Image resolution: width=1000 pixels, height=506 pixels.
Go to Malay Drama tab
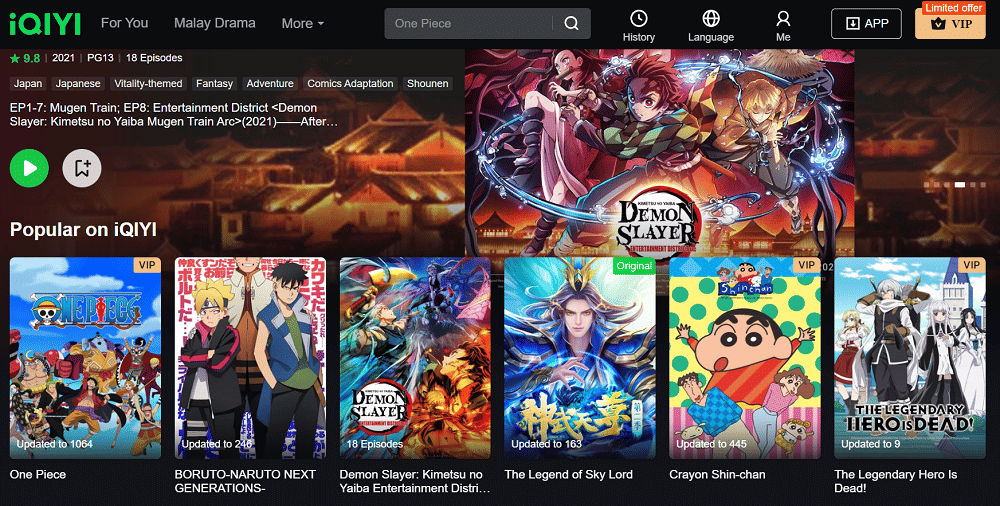coord(214,23)
